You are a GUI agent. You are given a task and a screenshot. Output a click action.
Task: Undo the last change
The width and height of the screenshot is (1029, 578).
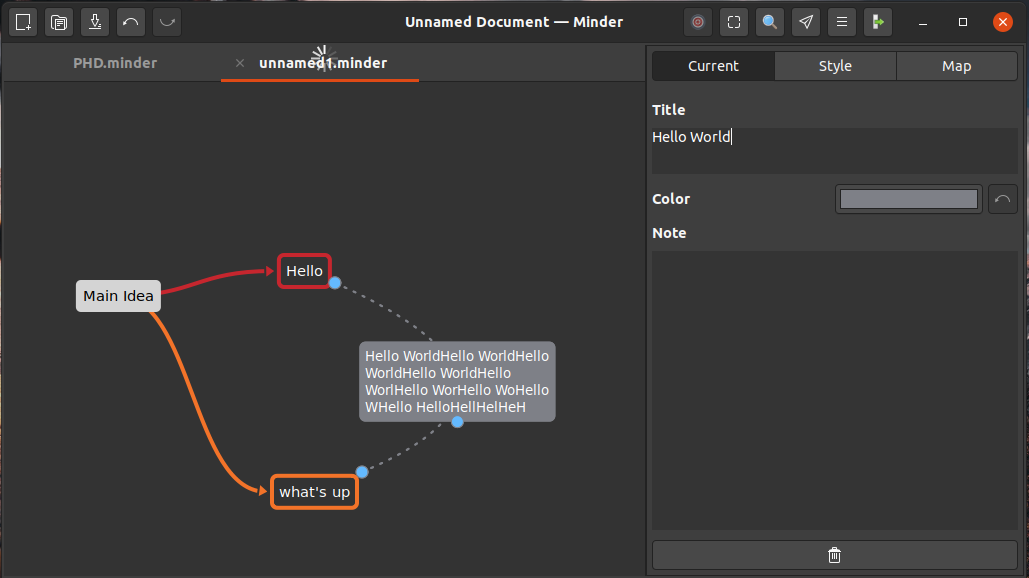click(x=131, y=22)
